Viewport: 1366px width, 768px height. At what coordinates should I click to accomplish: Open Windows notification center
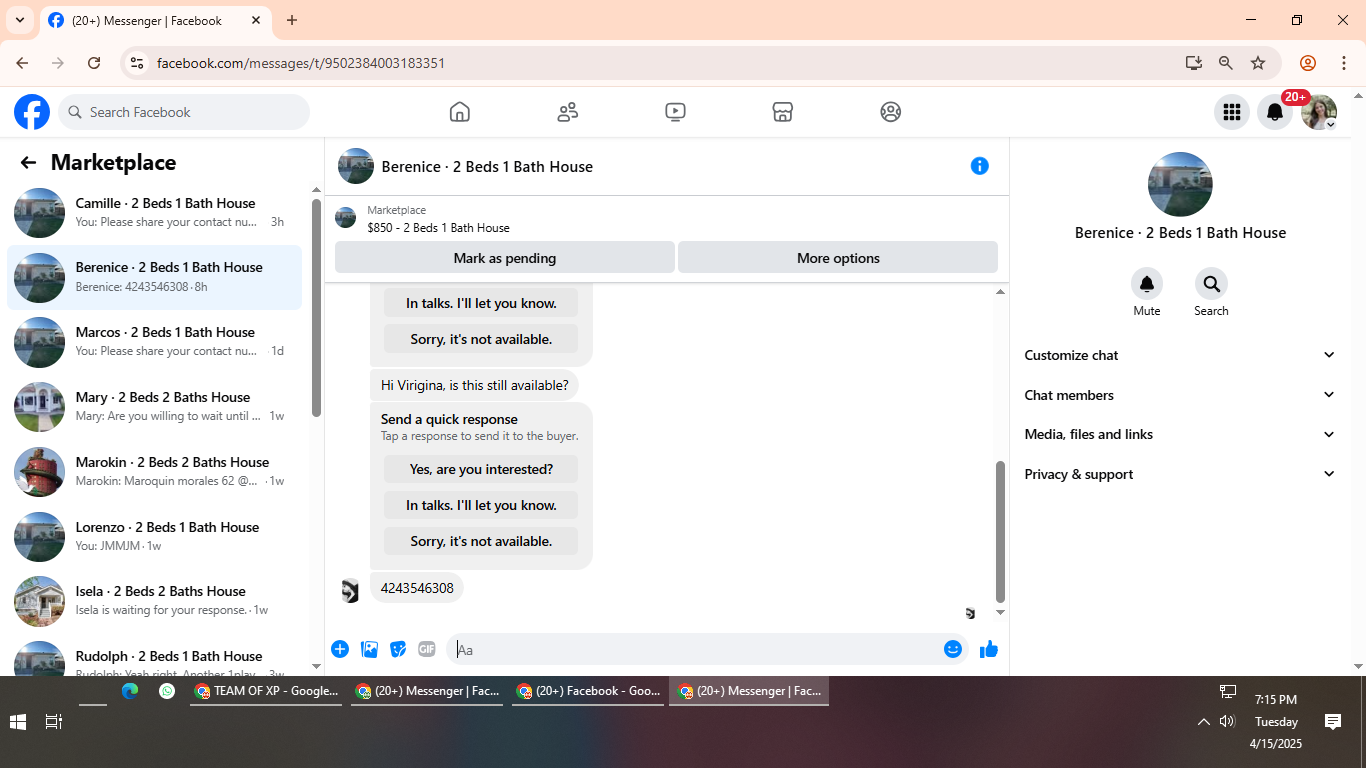[x=1332, y=721]
